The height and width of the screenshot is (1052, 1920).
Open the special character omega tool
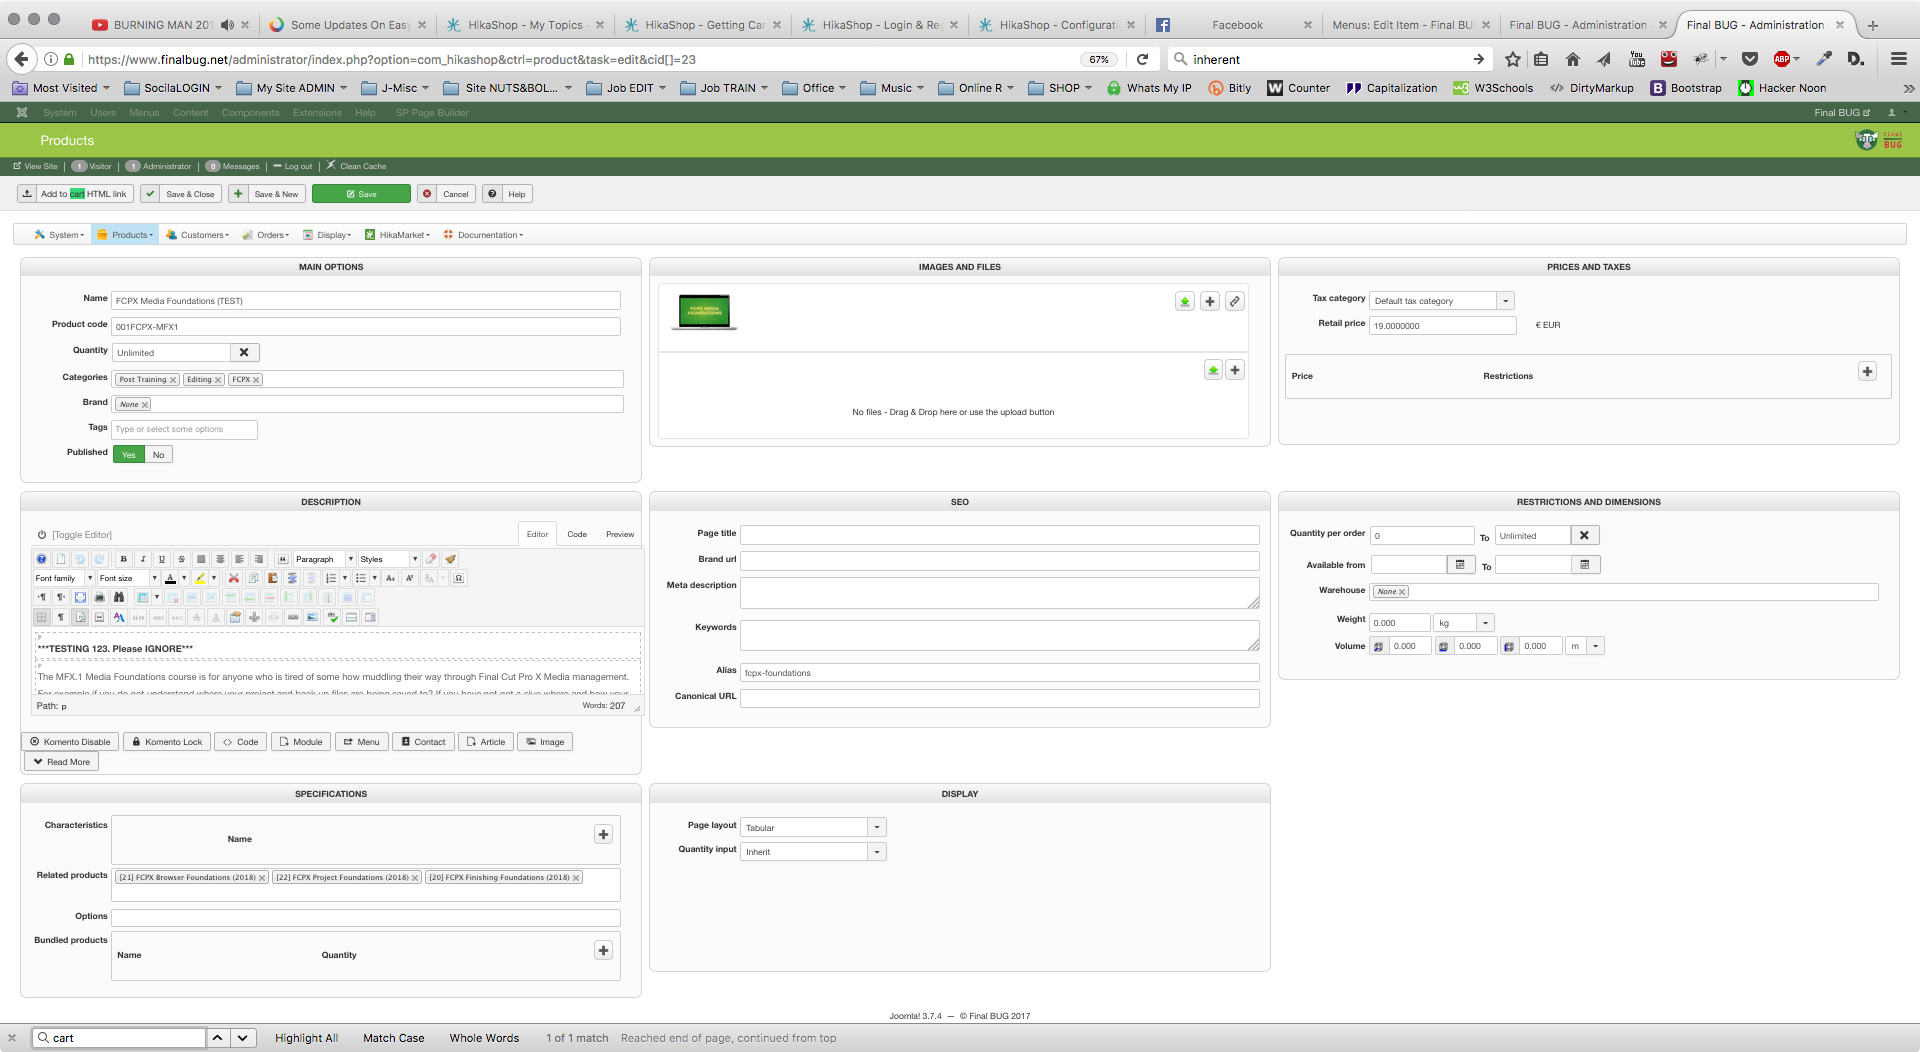[x=459, y=578]
